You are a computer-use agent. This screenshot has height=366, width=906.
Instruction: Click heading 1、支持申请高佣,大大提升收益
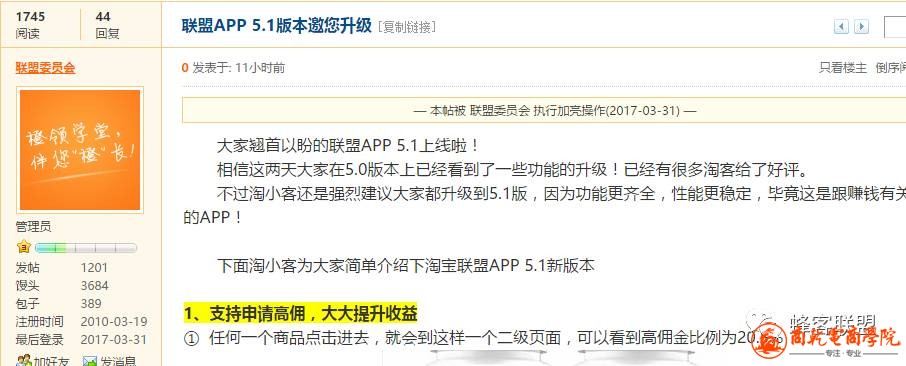coord(300,313)
